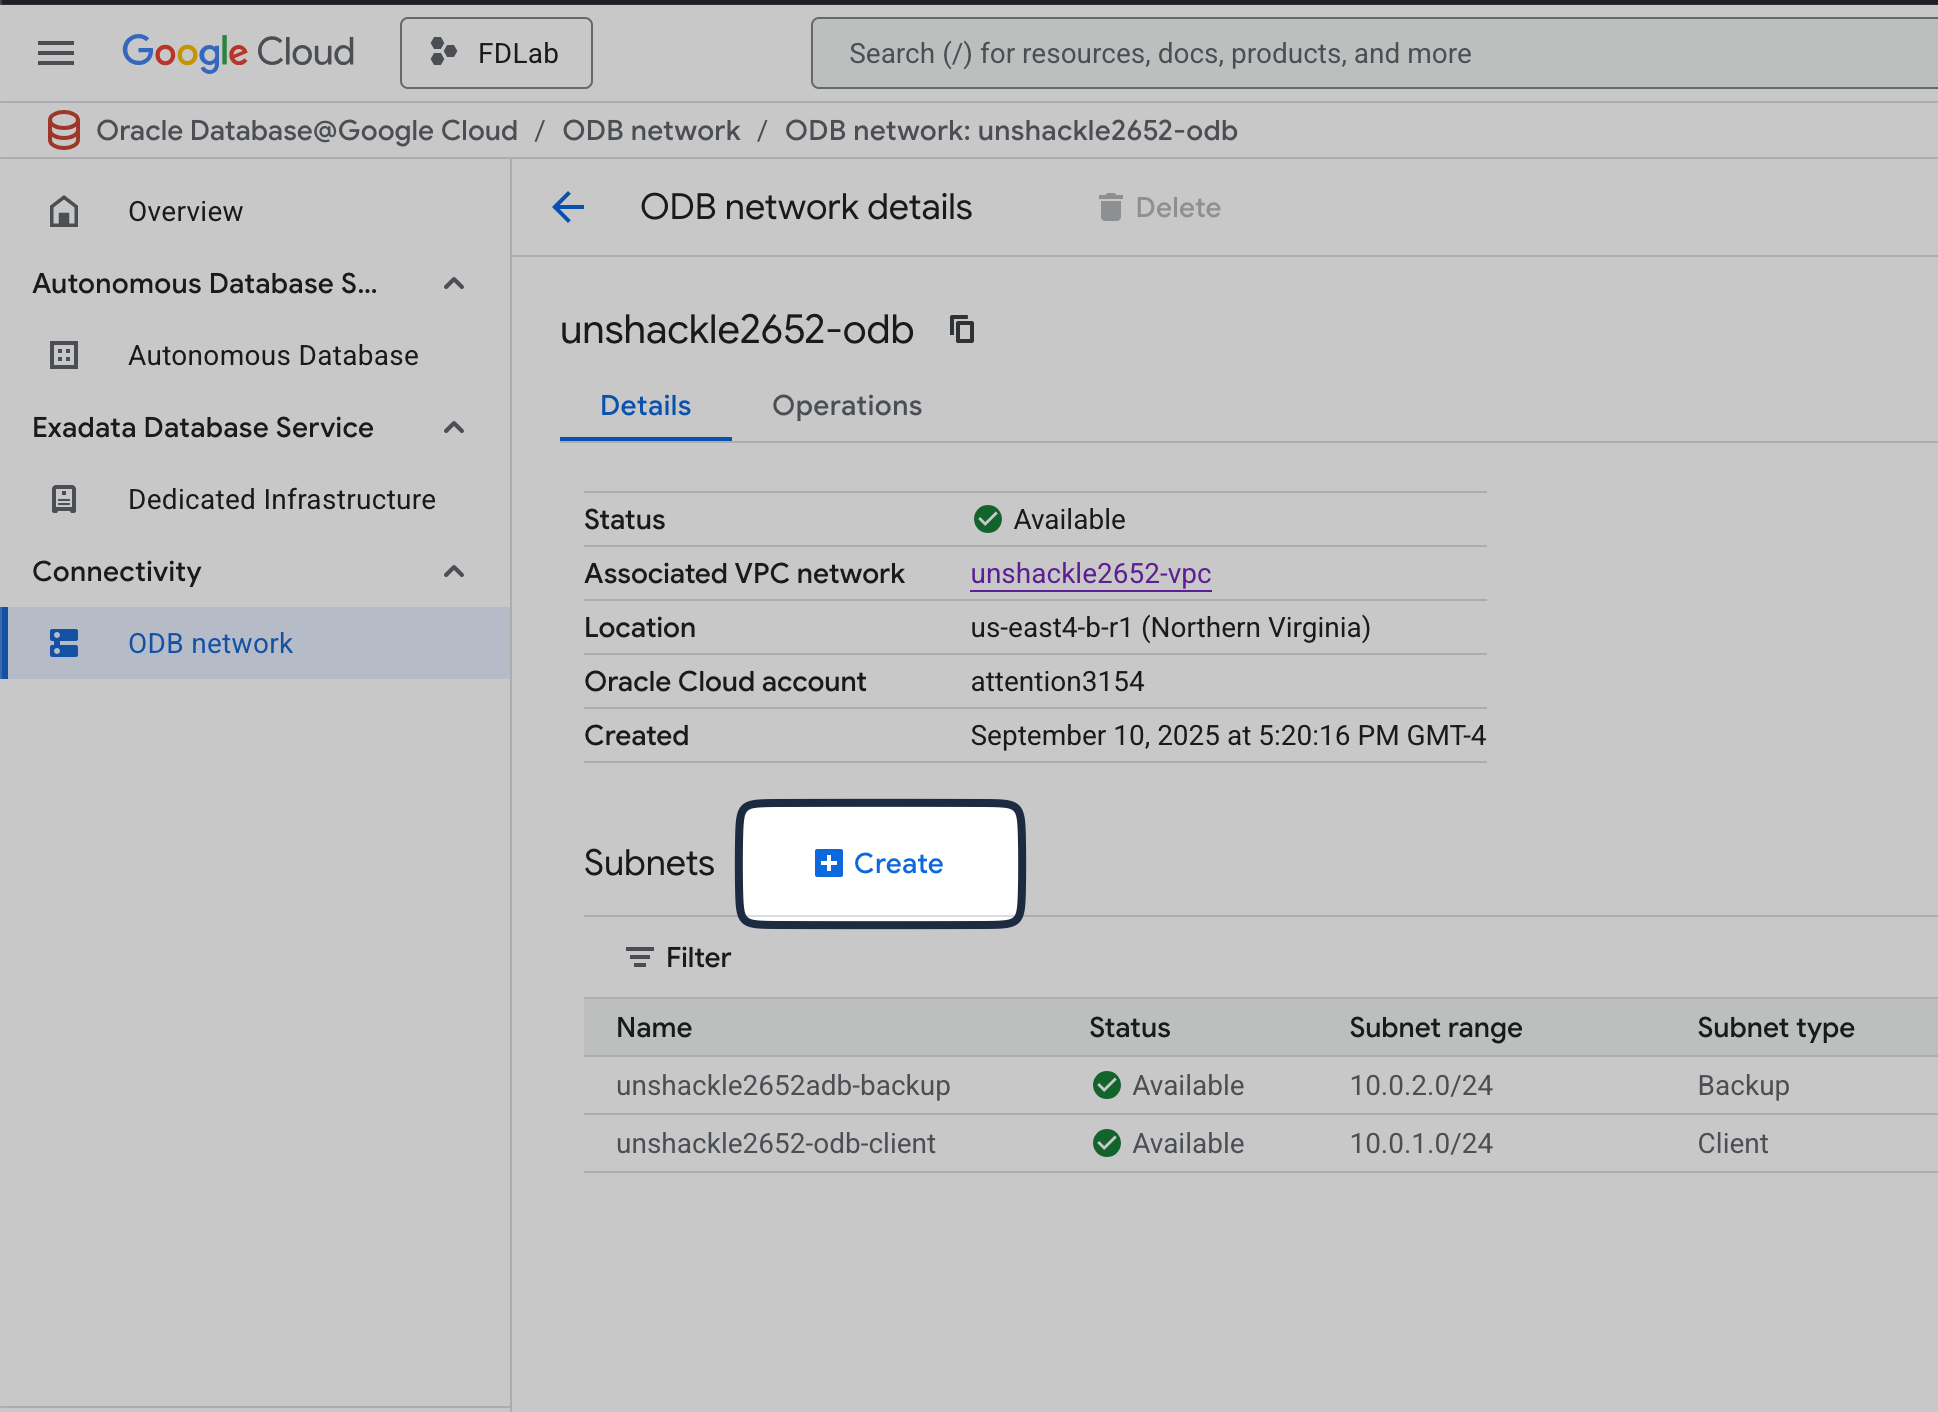The height and width of the screenshot is (1412, 1938).
Task: Select the unshackle2652adb-backup subnet row
Action: click(x=1260, y=1085)
